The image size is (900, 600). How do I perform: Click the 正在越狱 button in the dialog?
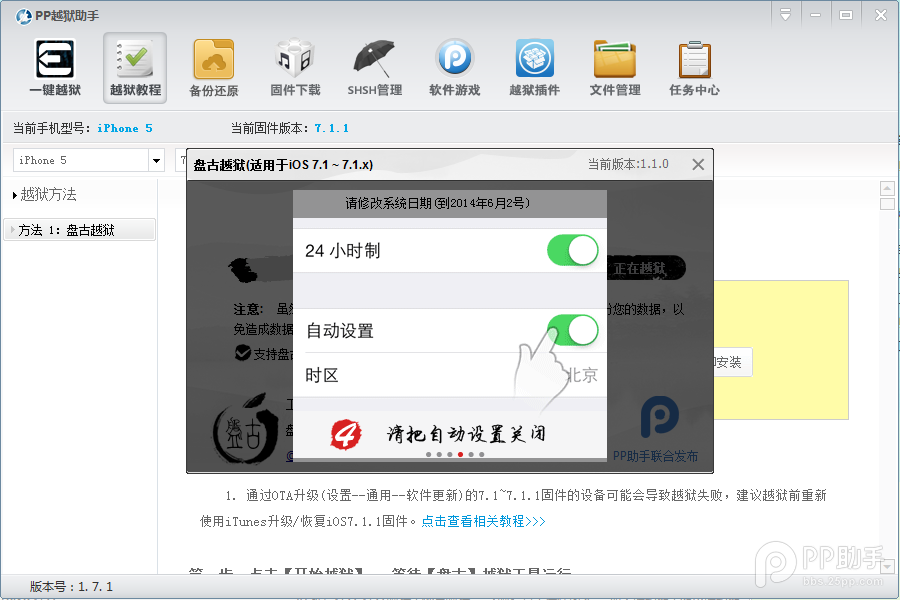tap(646, 268)
